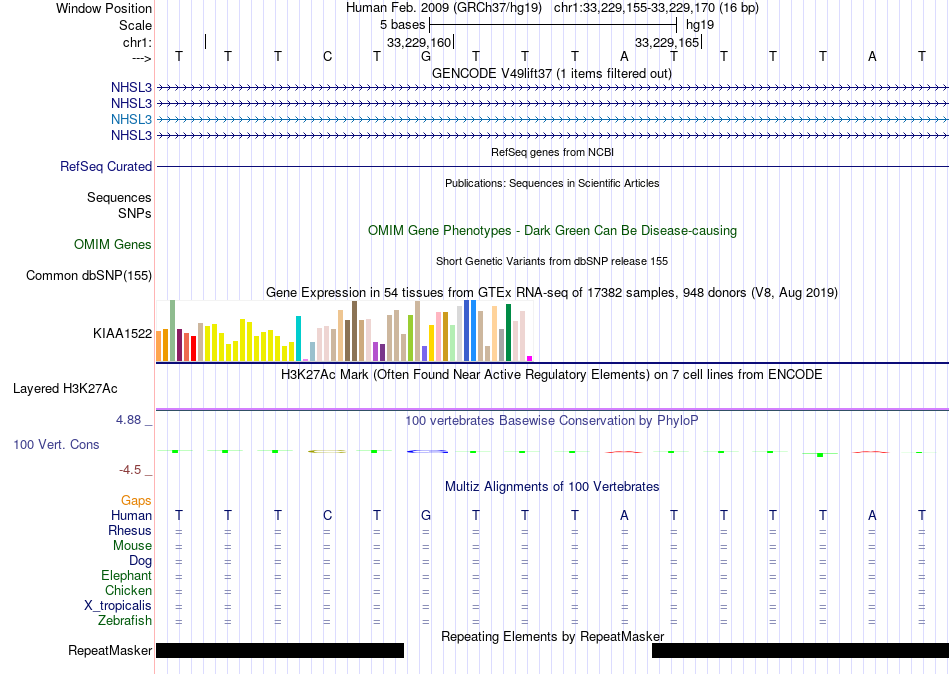This screenshot has width=950, height=674.
Task: Click 'Publications: Sequences in Scientific Articles' title
Action: [552, 183]
